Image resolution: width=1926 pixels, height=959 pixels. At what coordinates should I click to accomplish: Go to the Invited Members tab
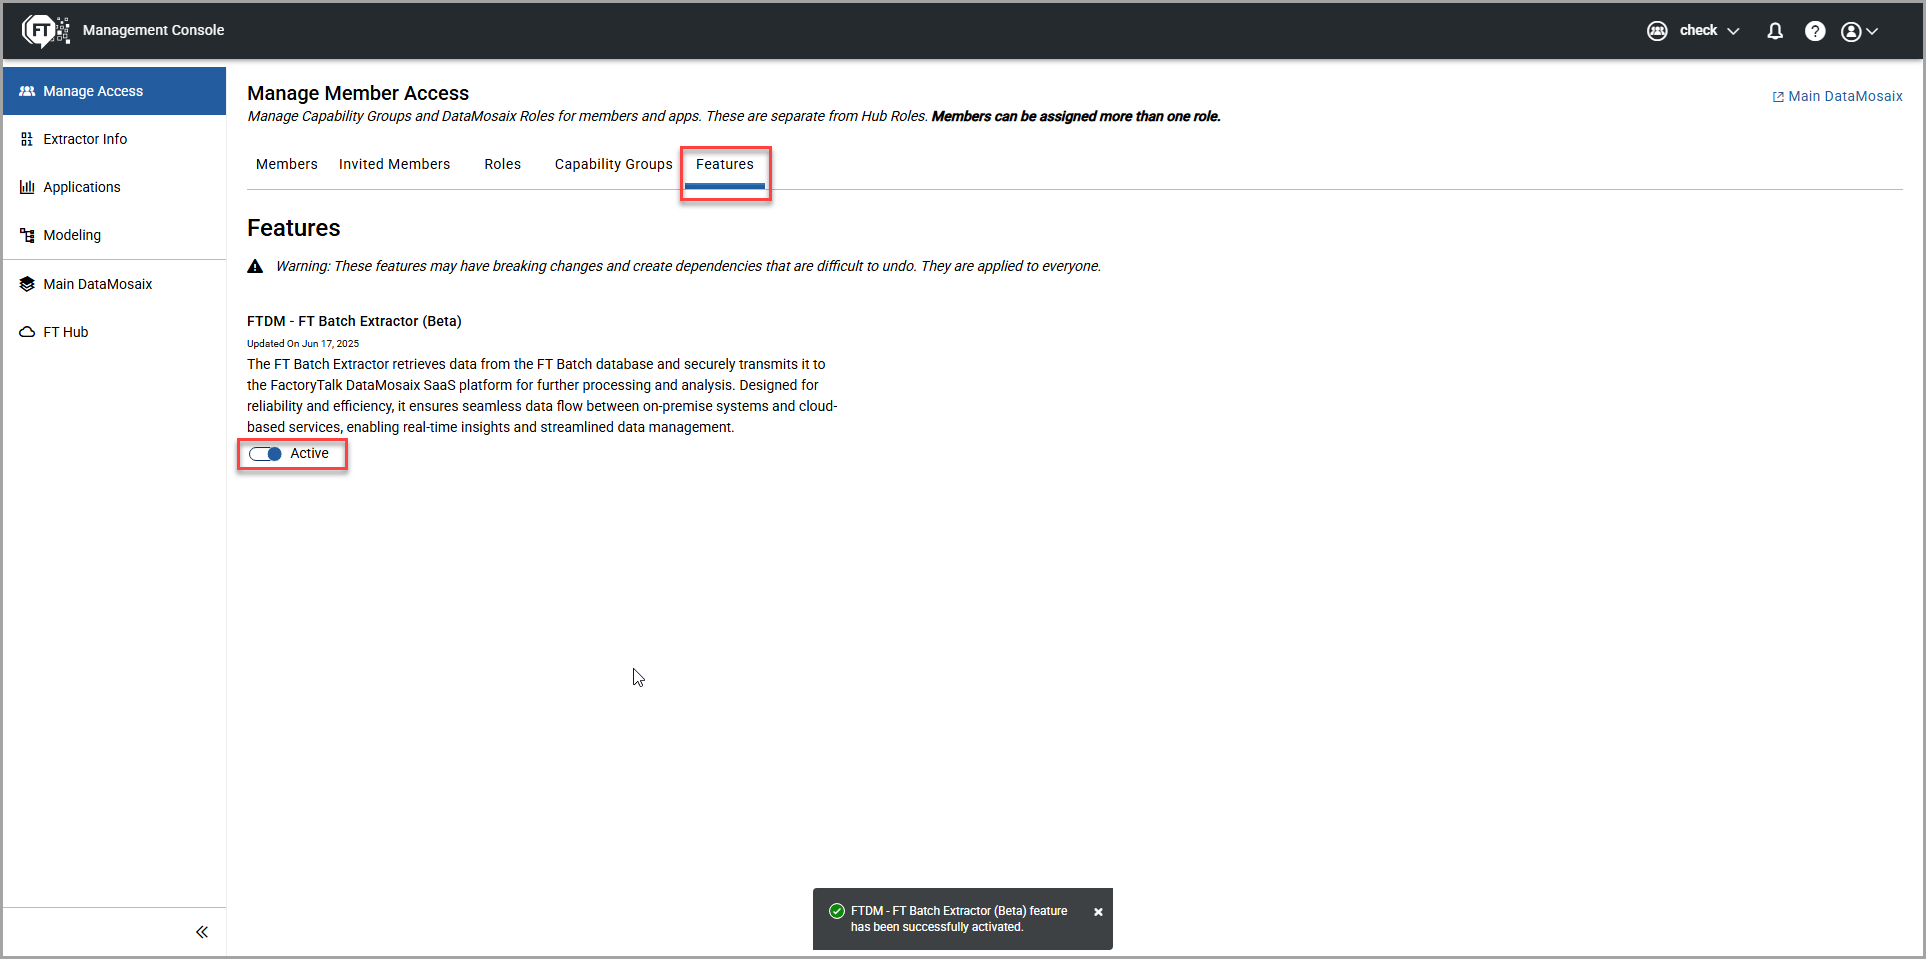(x=394, y=164)
